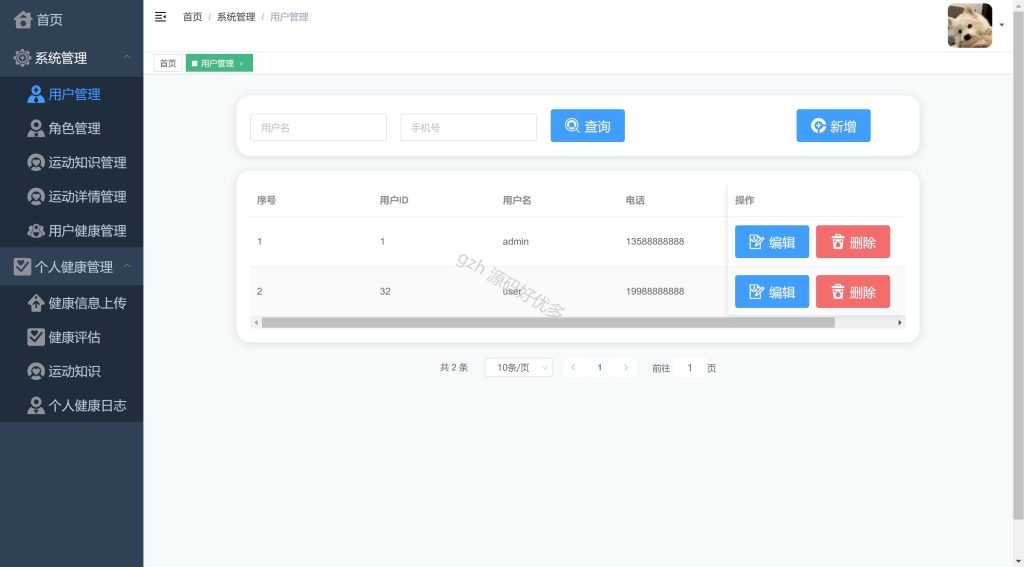Image resolution: width=1024 pixels, height=567 pixels.
Task: Click the table scrollbar right arrow
Action: point(900,323)
